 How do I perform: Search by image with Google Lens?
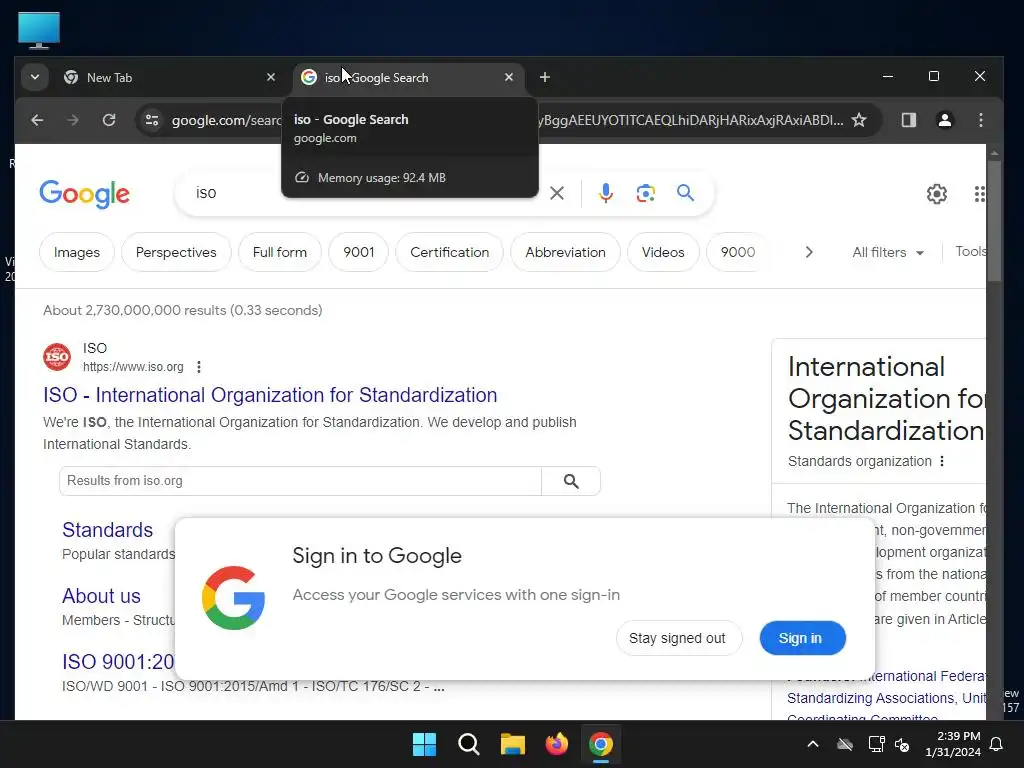(x=646, y=193)
